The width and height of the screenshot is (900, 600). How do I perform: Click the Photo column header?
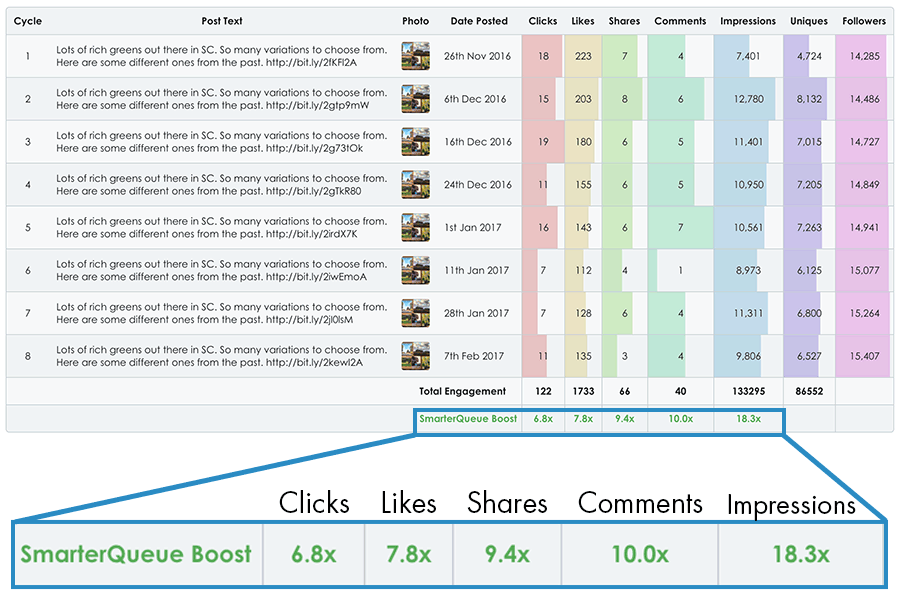(x=416, y=21)
